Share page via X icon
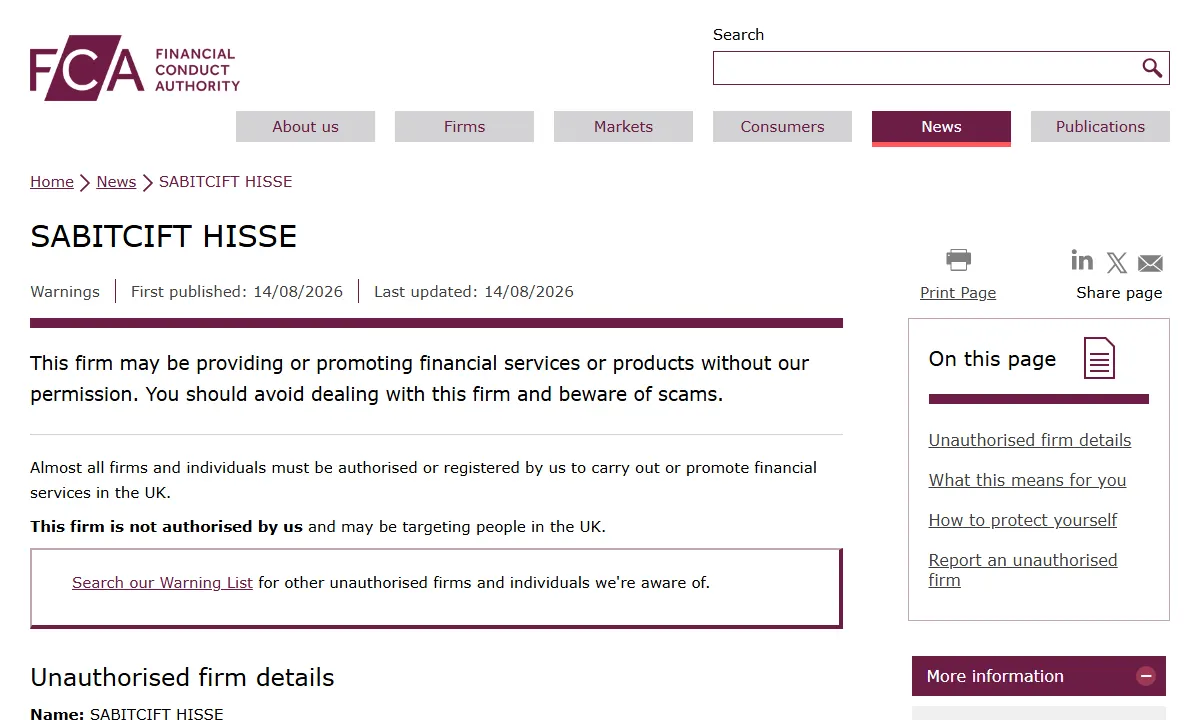The image size is (1200, 720). pos(1117,263)
